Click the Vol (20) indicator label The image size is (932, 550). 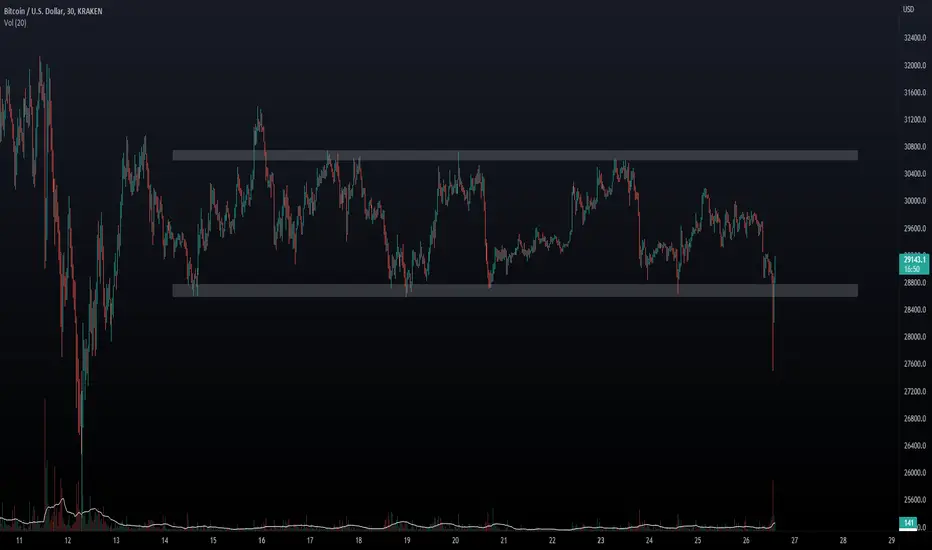click(15, 23)
